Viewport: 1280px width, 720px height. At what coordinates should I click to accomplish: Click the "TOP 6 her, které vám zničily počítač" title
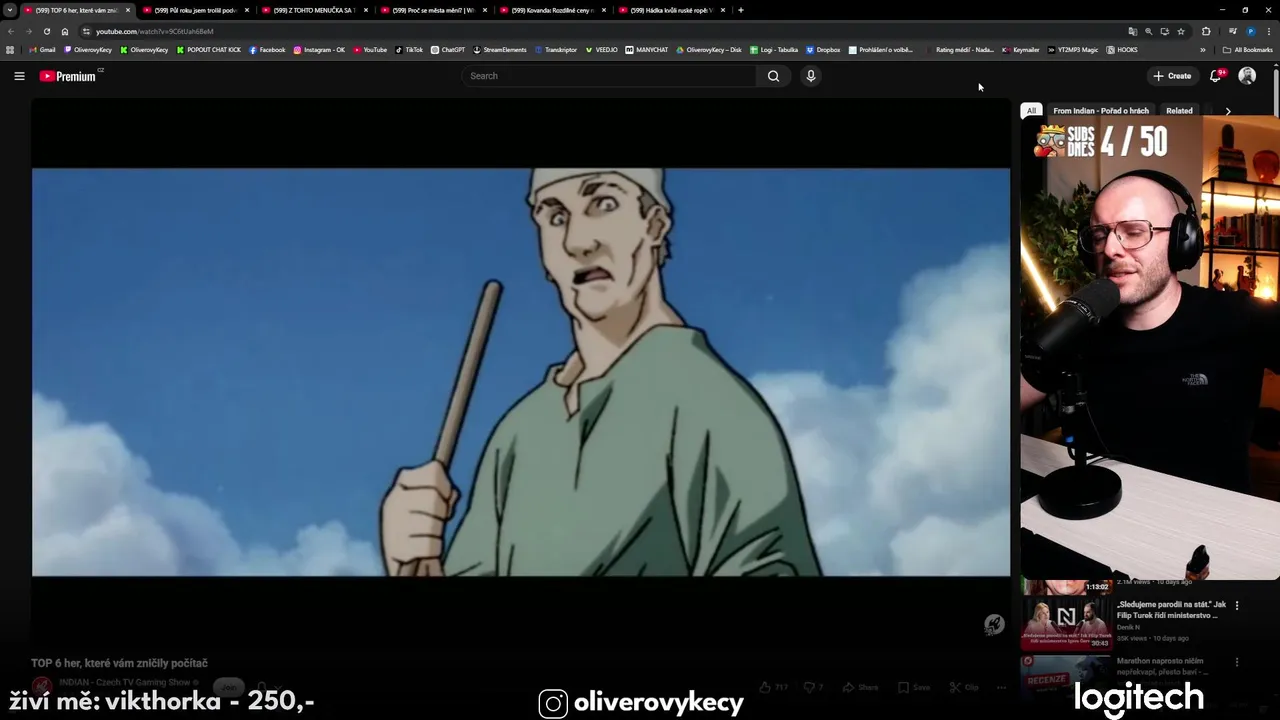(119, 663)
